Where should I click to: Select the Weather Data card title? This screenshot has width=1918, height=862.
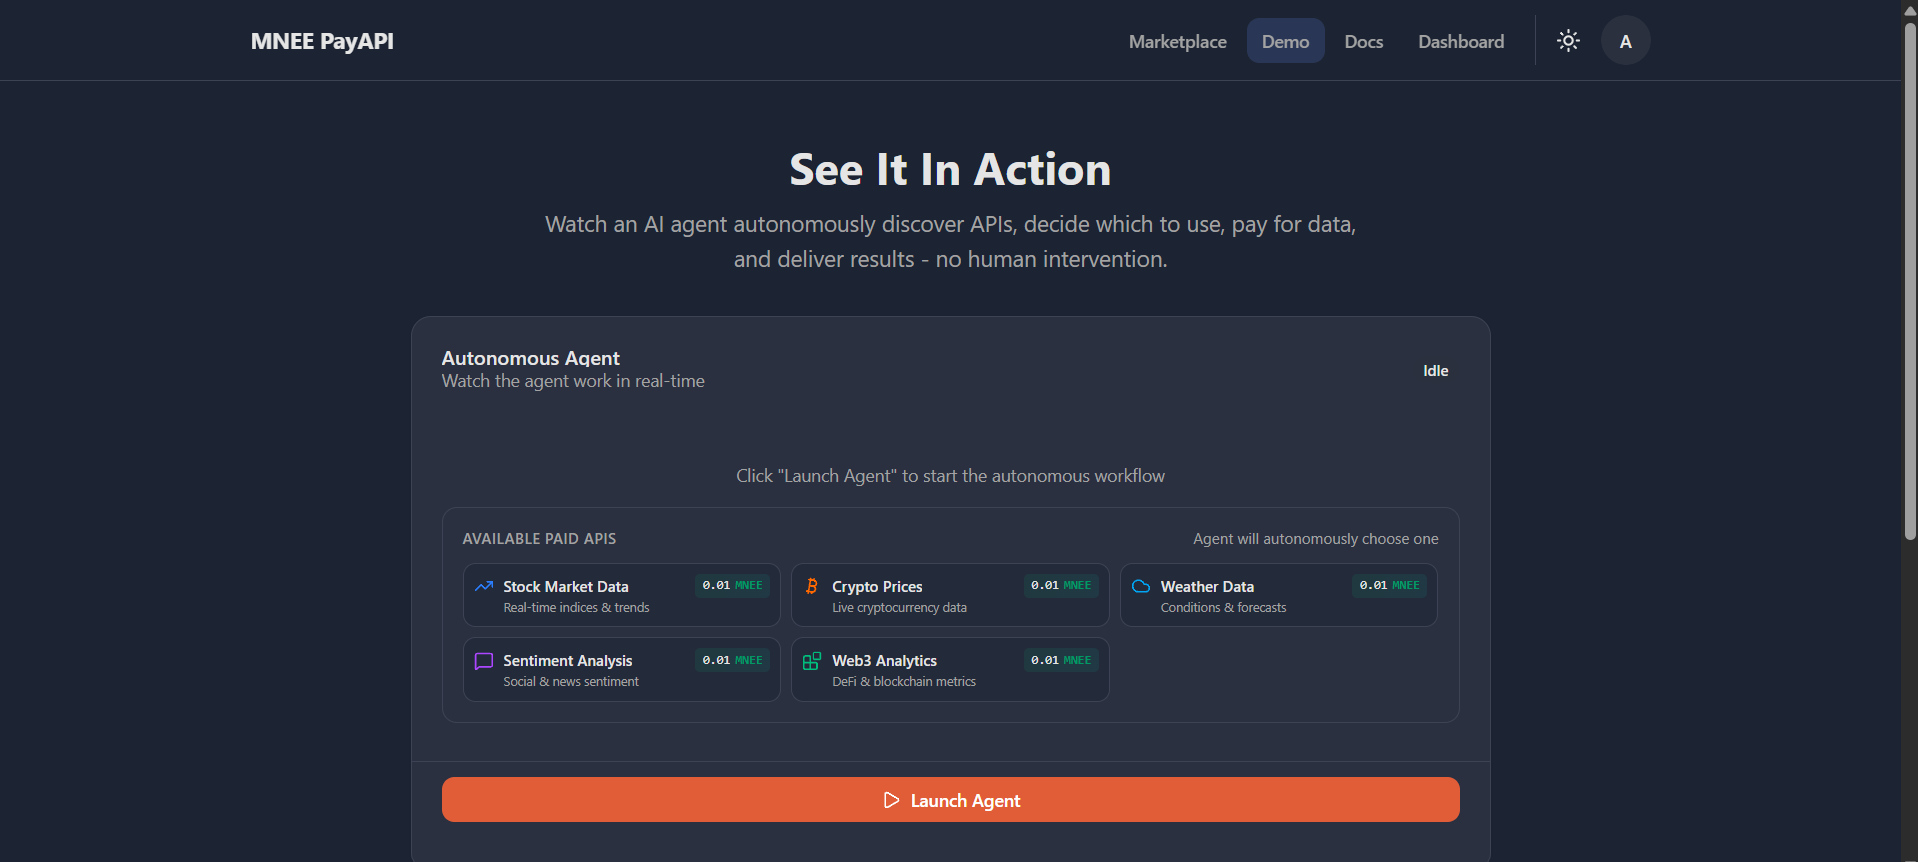tap(1207, 587)
